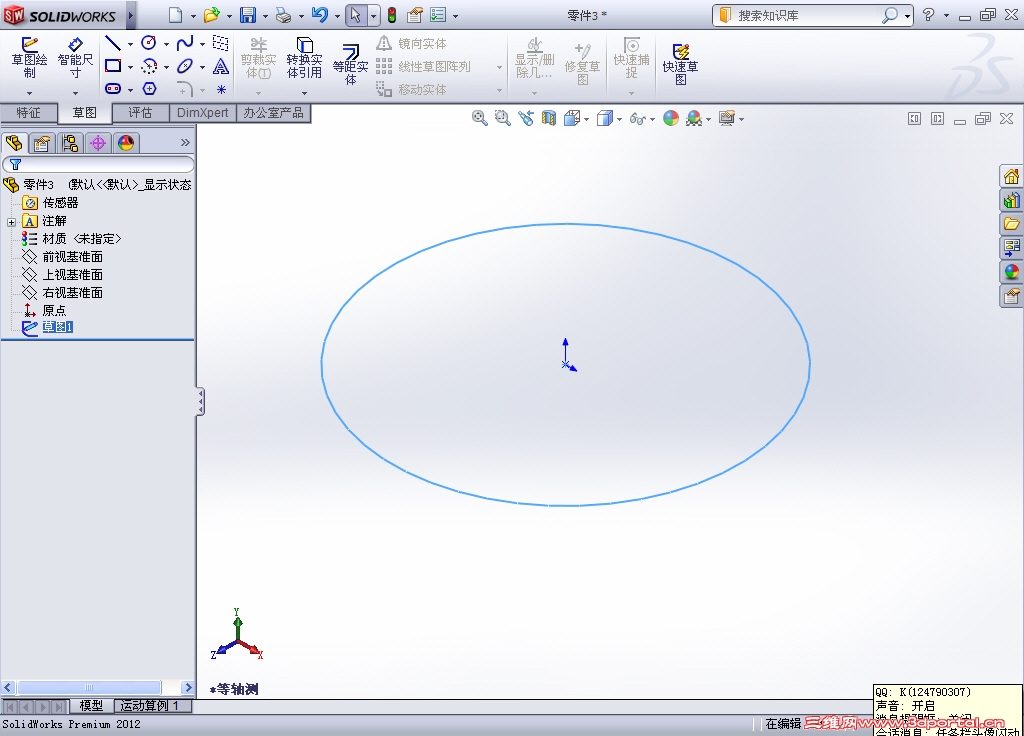
Task: Open the Line tool dropdown arrow
Action: pos(130,44)
